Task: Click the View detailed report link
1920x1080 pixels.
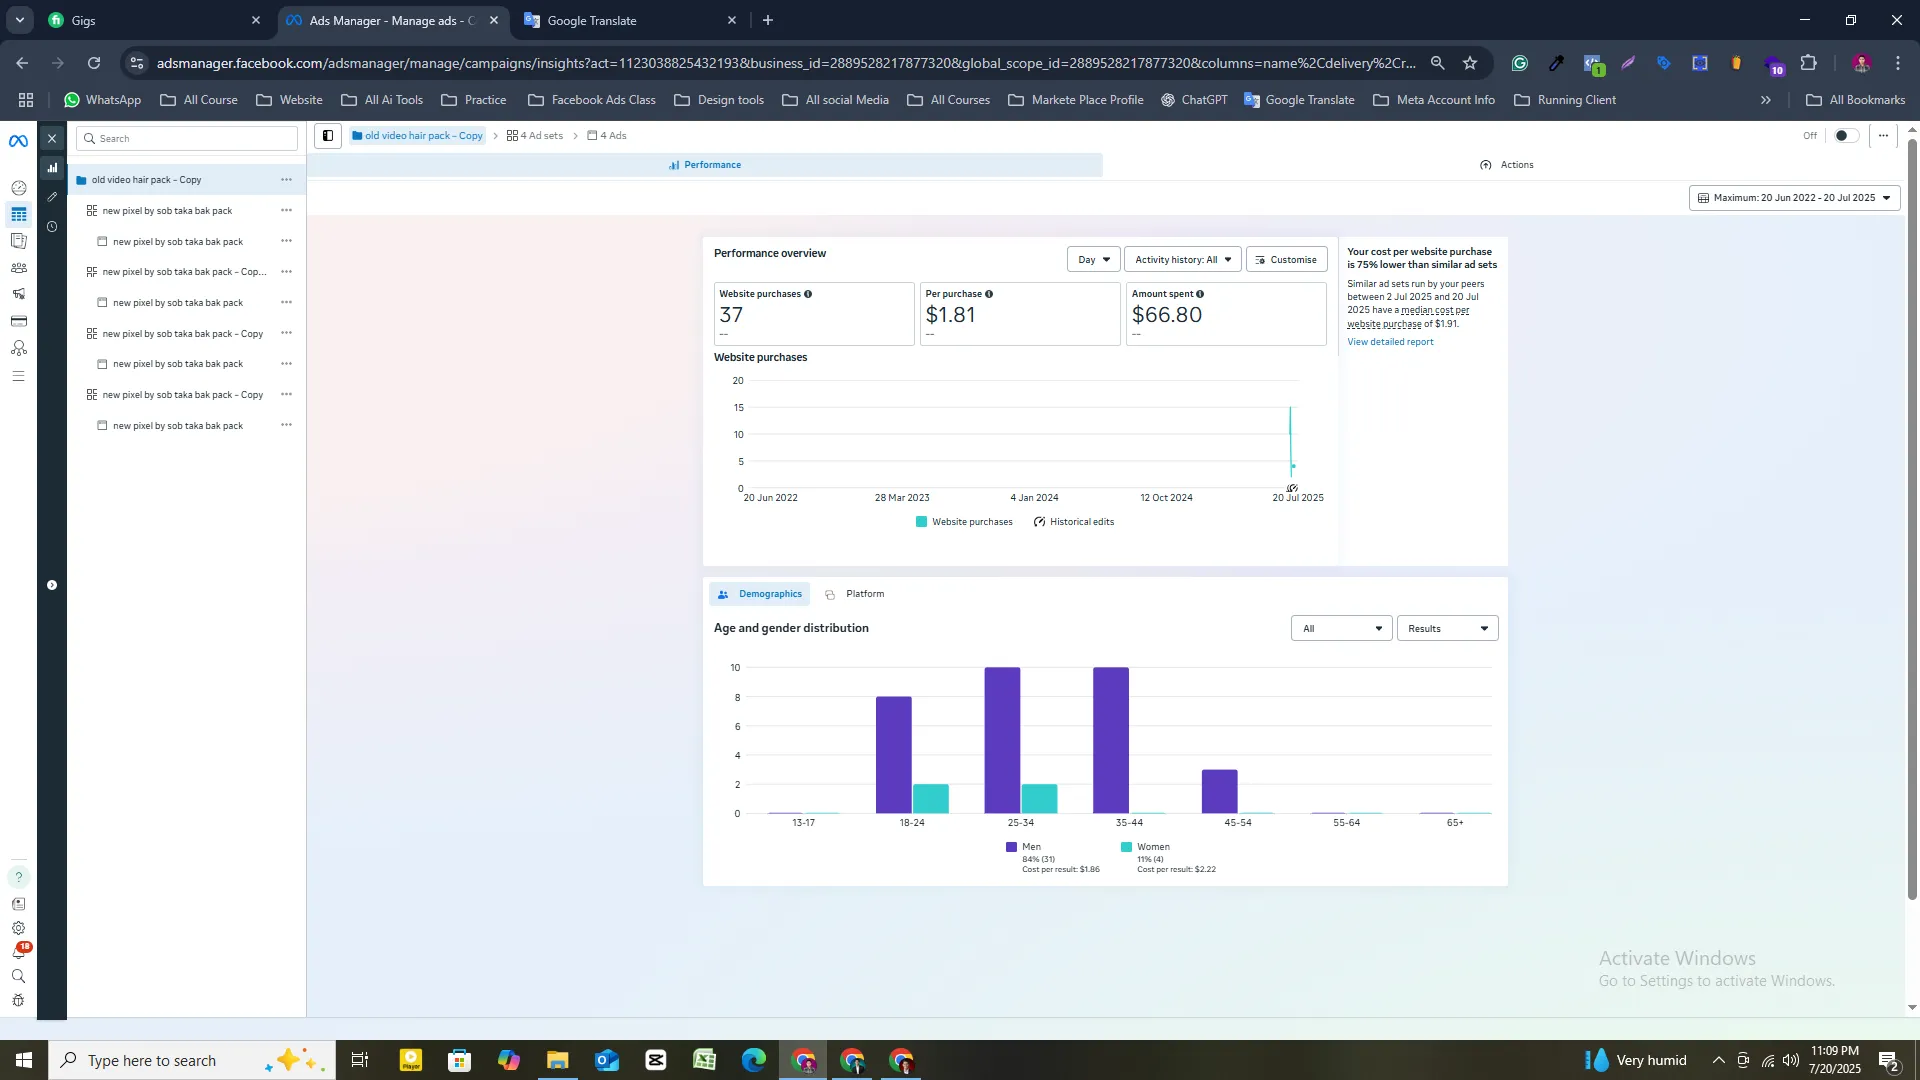Action: point(1389,342)
